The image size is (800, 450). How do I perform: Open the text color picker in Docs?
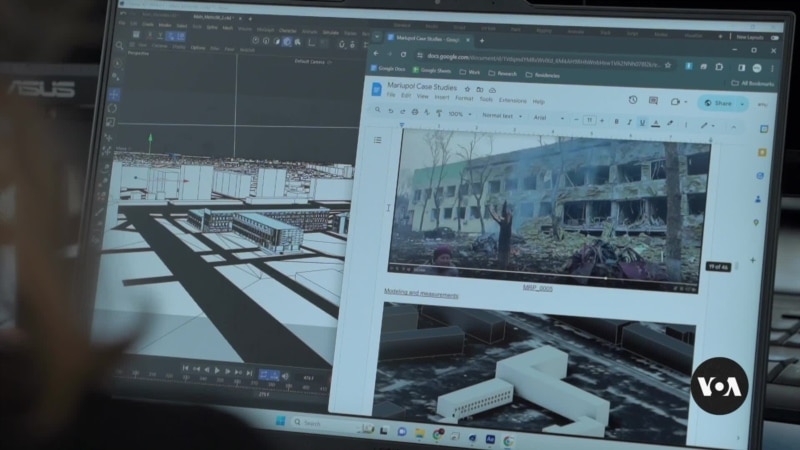pos(656,123)
